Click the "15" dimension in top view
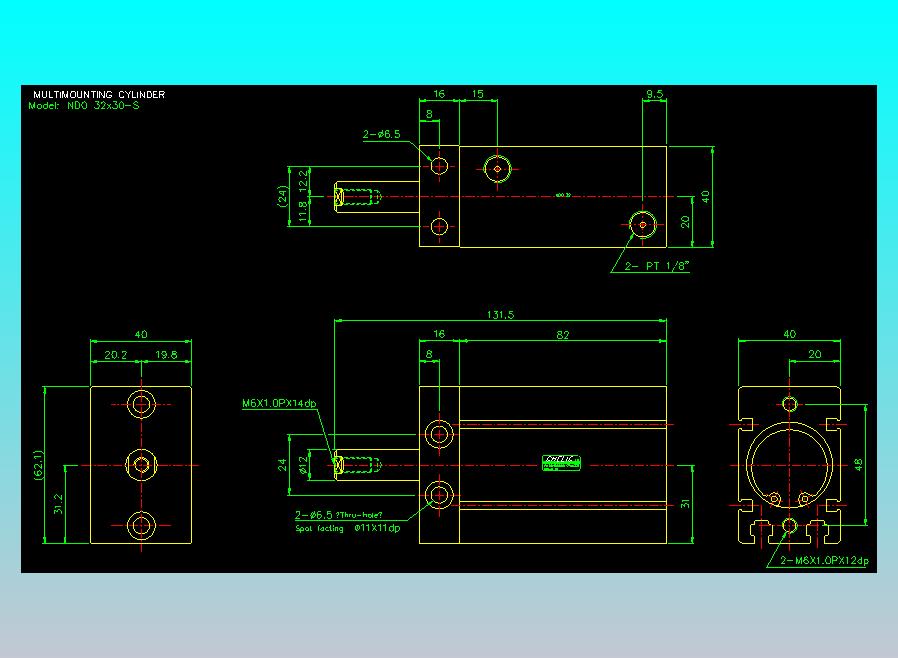Screen dimensions: 898x658 (478, 94)
